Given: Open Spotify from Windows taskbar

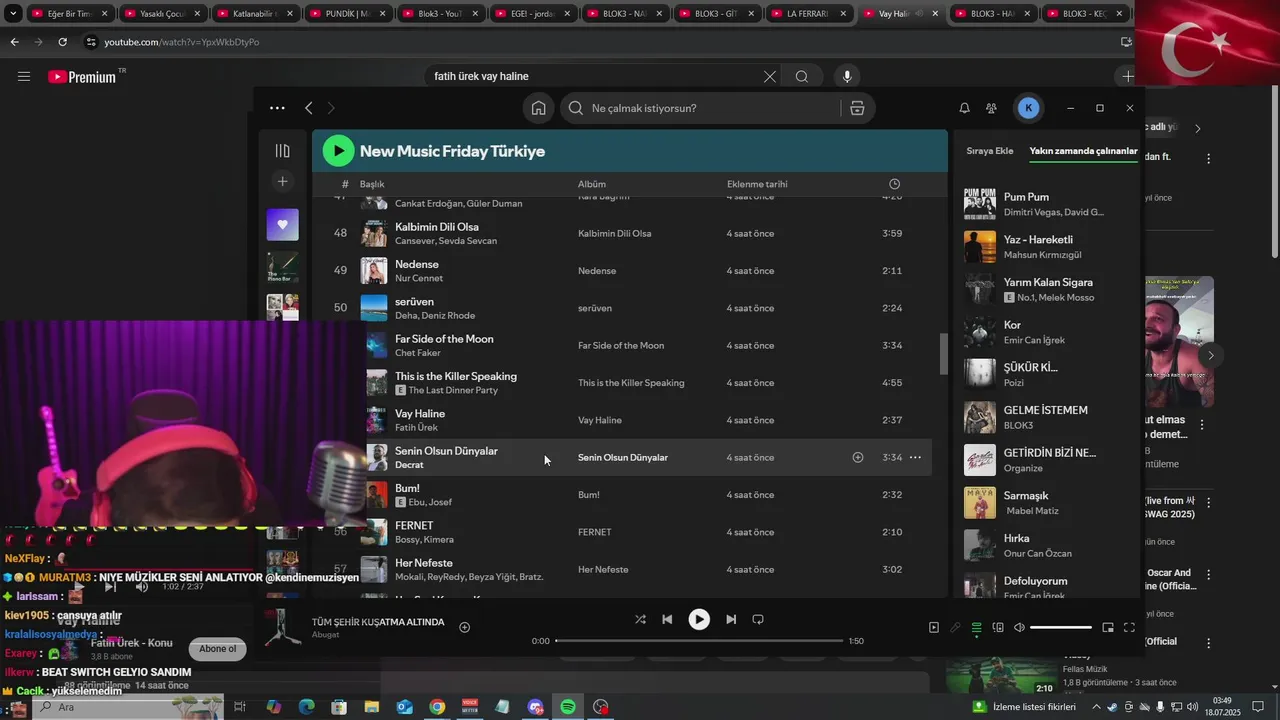Looking at the screenshot, I should pyautogui.click(x=568, y=707).
